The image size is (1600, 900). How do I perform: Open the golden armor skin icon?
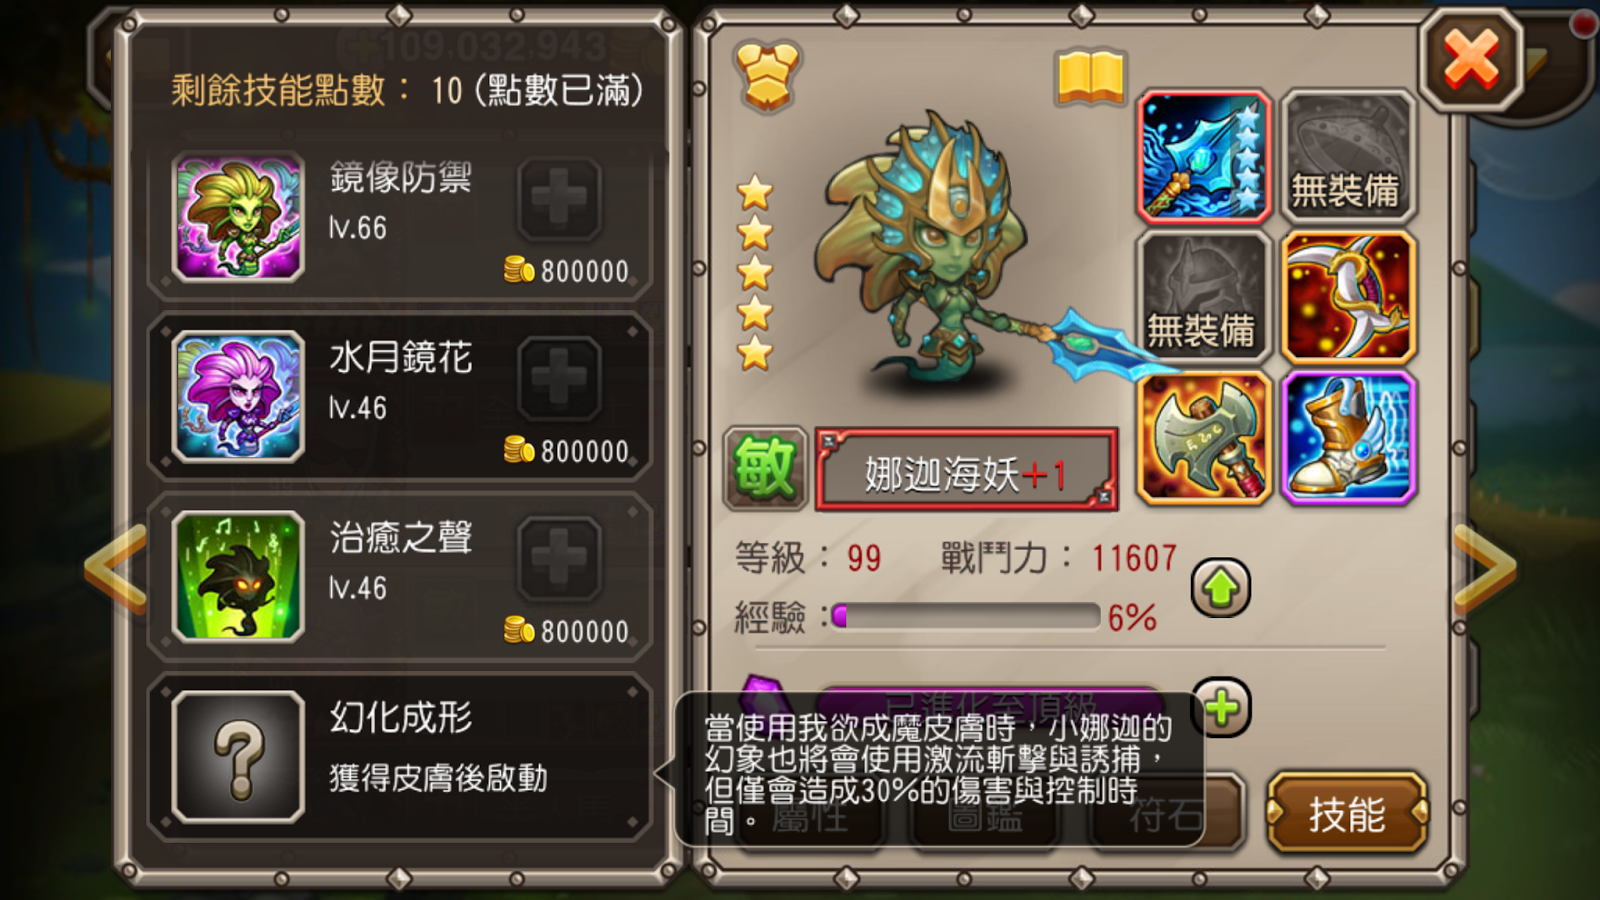[768, 75]
